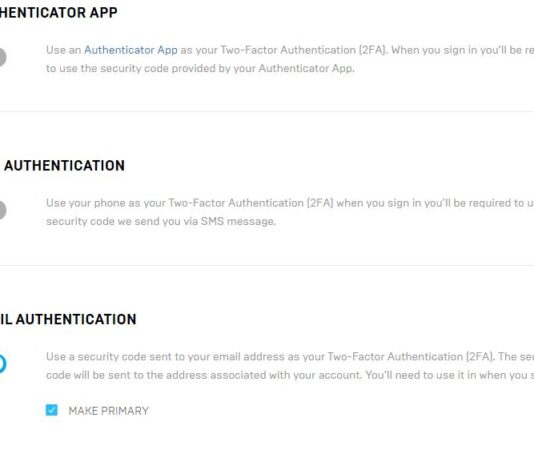Image resolution: width=534 pixels, height=462 pixels.
Task: Click the divider below Authenticator App section
Action: click(x=267, y=111)
